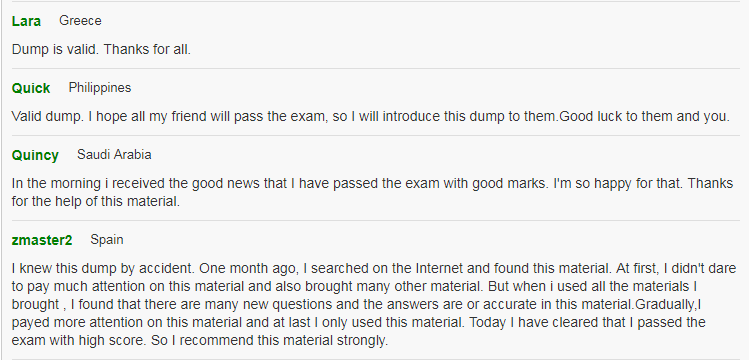Click the line 'exam with high score. So I recommend'

[200, 341]
